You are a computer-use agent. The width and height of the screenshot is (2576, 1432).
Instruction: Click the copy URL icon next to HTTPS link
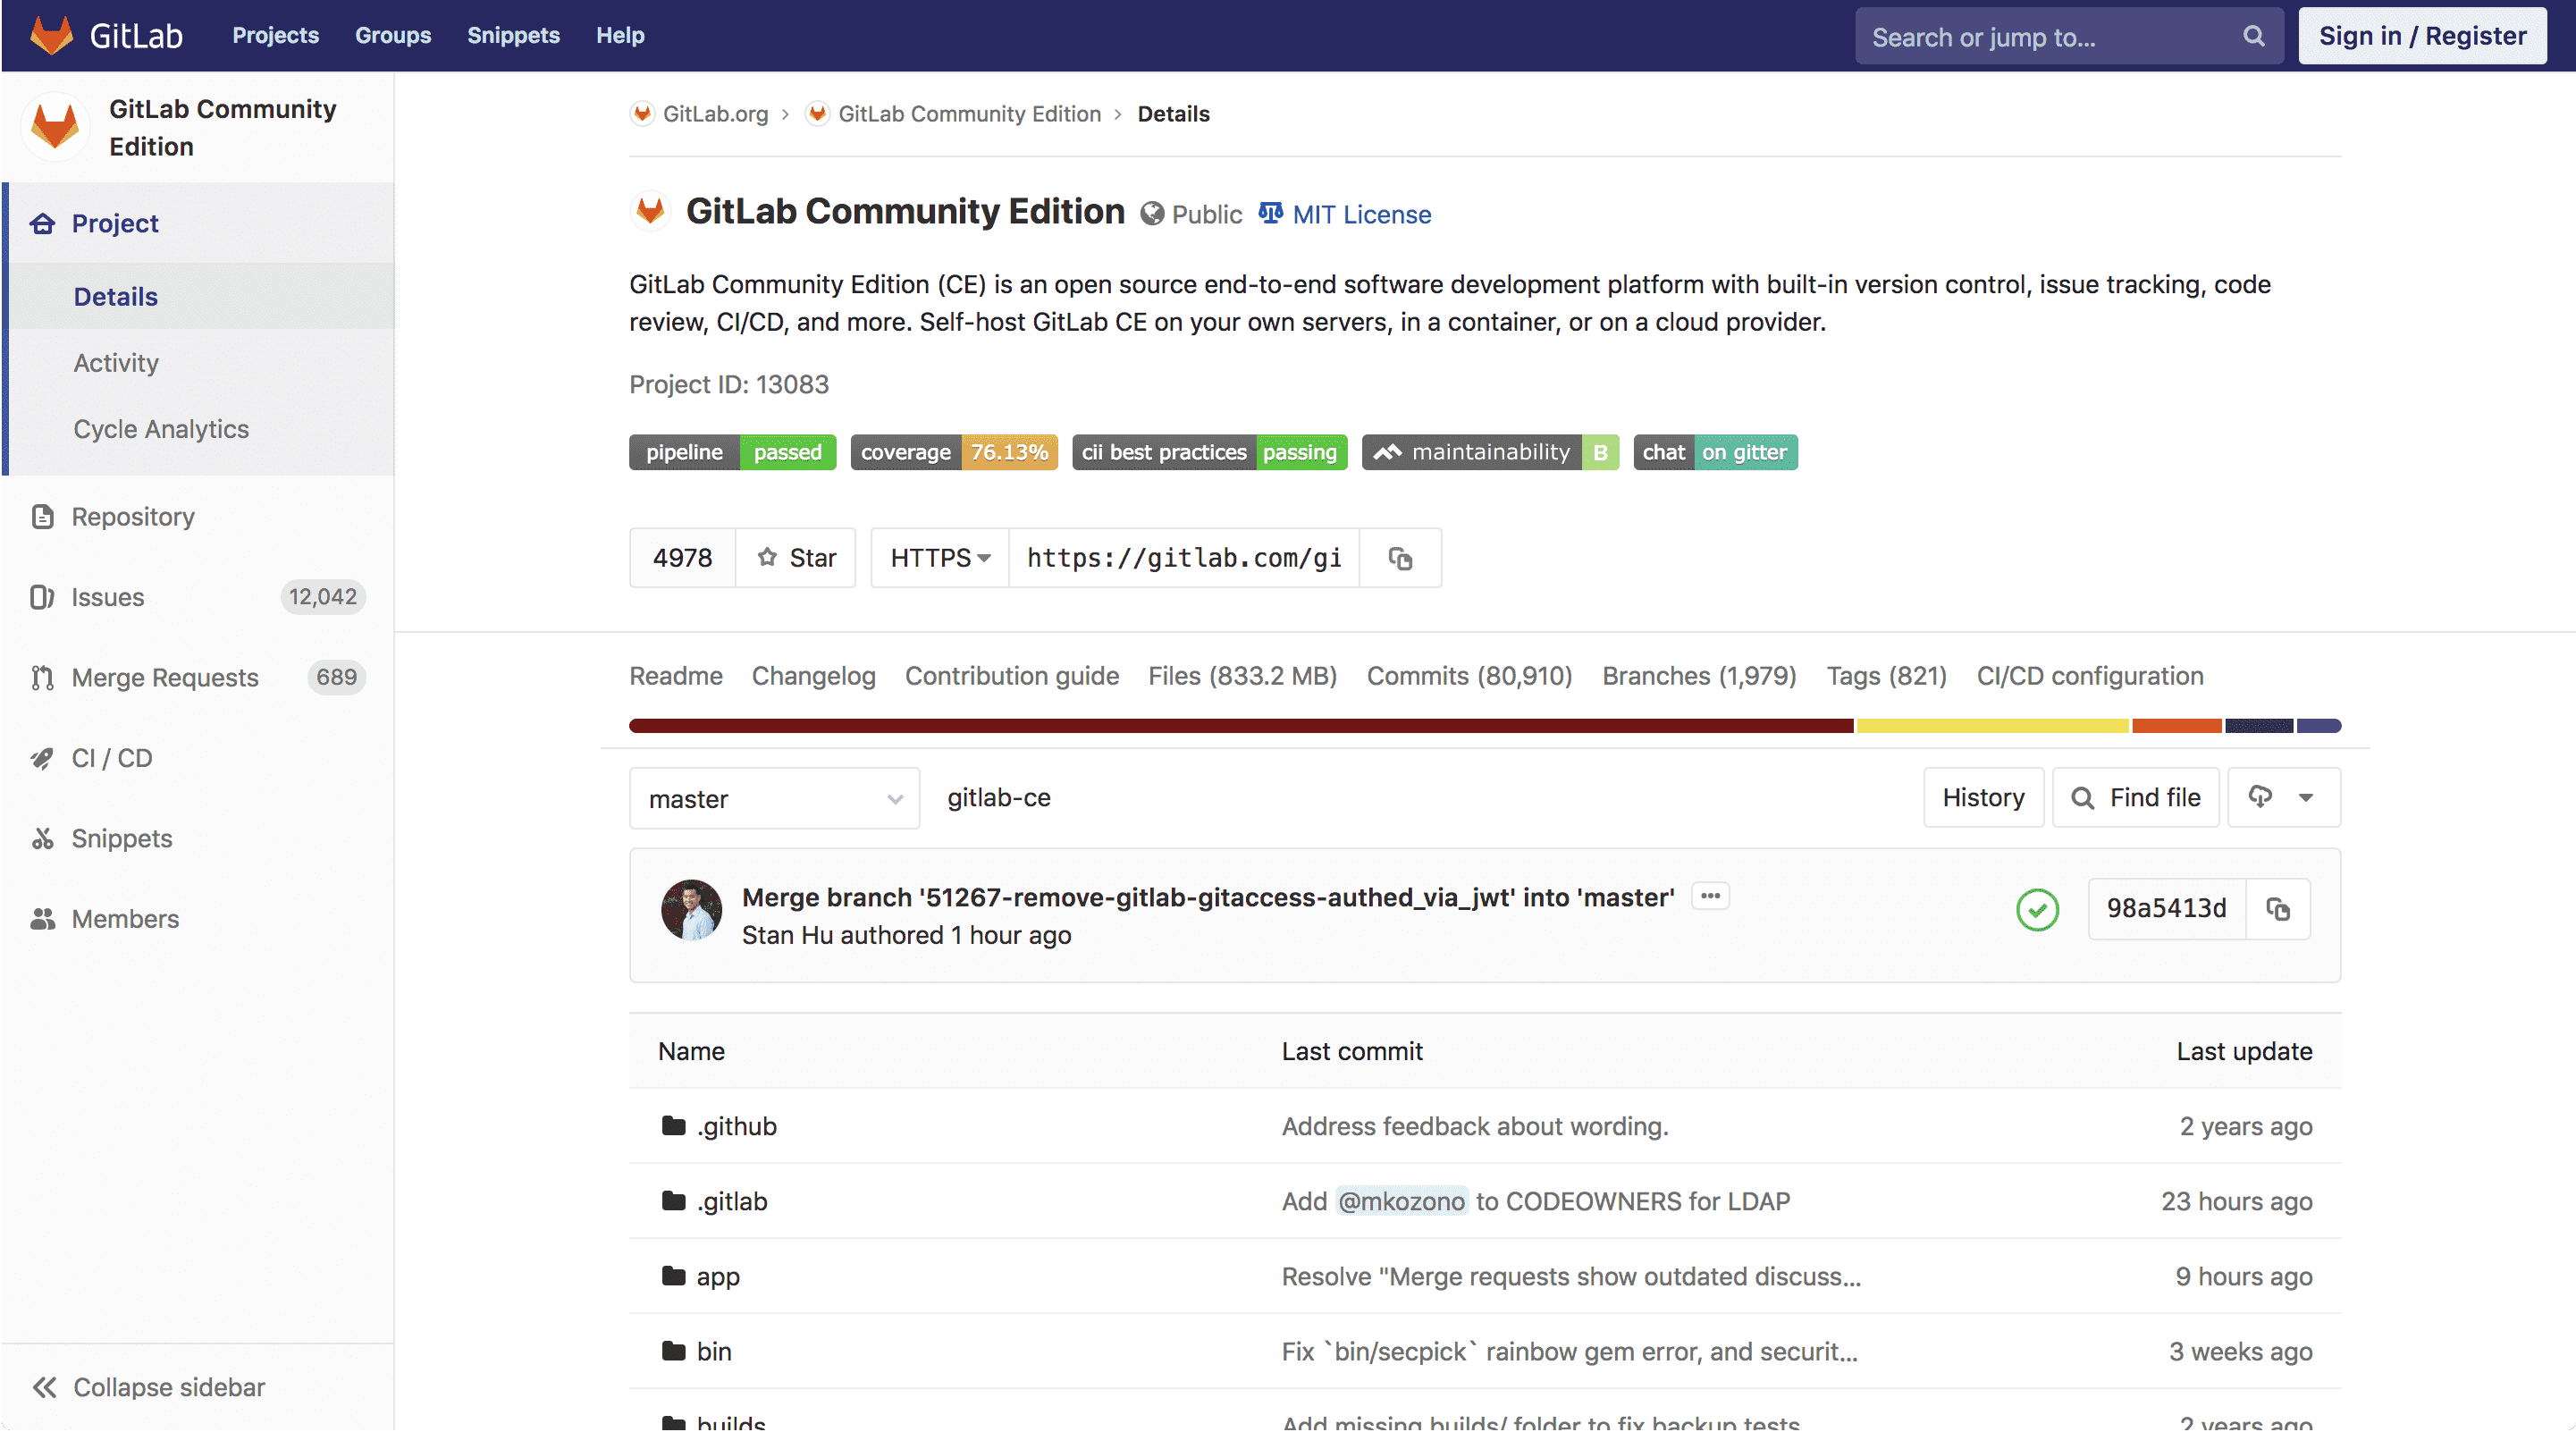tap(1402, 557)
